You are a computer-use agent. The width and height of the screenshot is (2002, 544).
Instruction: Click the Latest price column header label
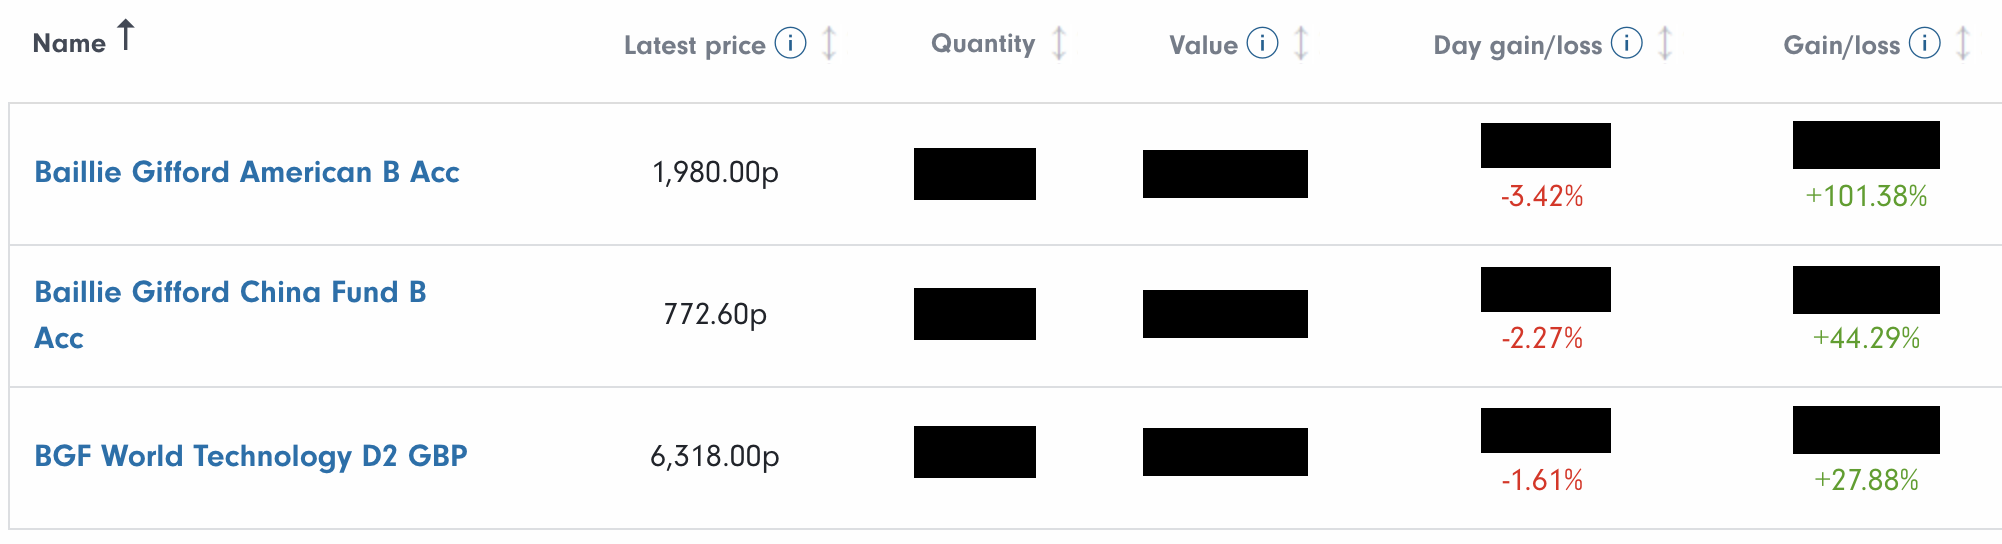[x=695, y=46]
